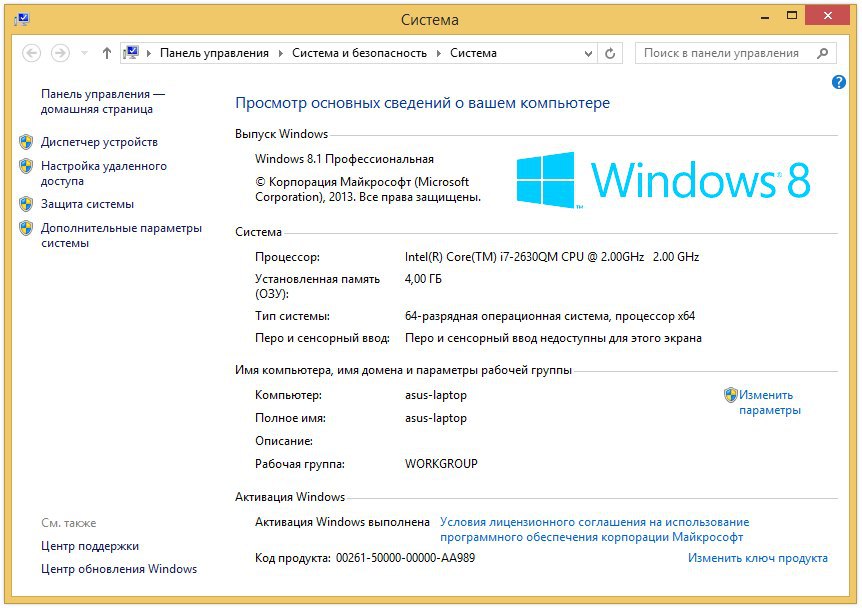
Task: Click the processor value Intel(R) Core(TM) i7-2630QM
Action: click(552, 257)
